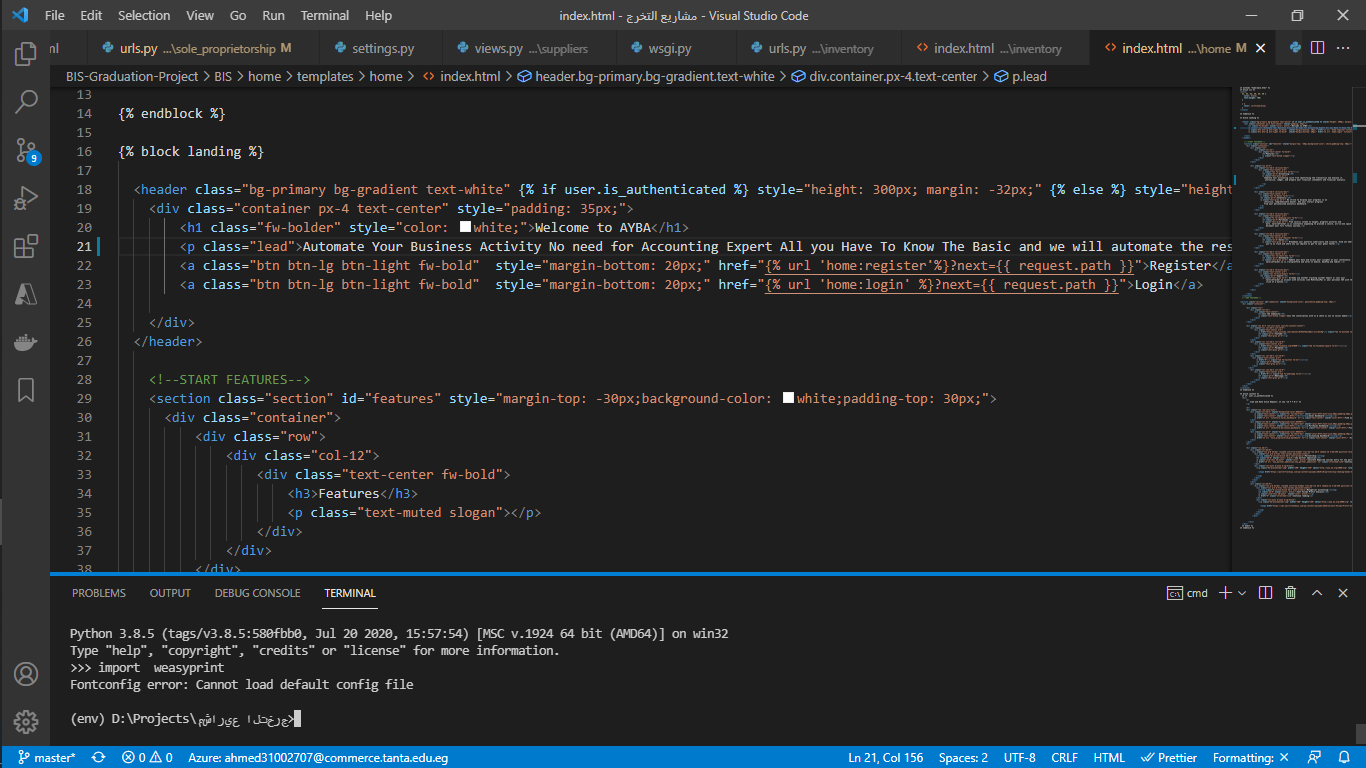The width and height of the screenshot is (1366, 768).
Task: Show the Explorer in the activity bar
Action: pyautogui.click(x=25, y=55)
